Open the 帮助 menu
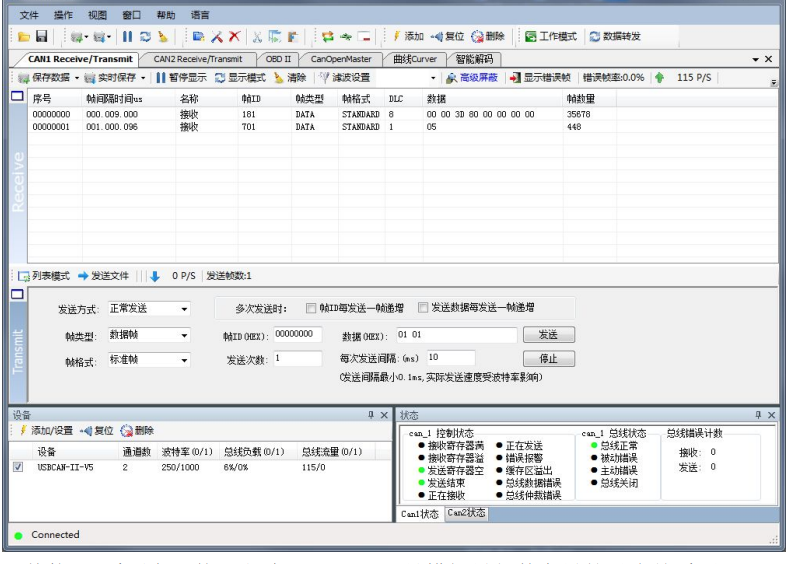The width and height of the screenshot is (795, 564). [x=166, y=15]
